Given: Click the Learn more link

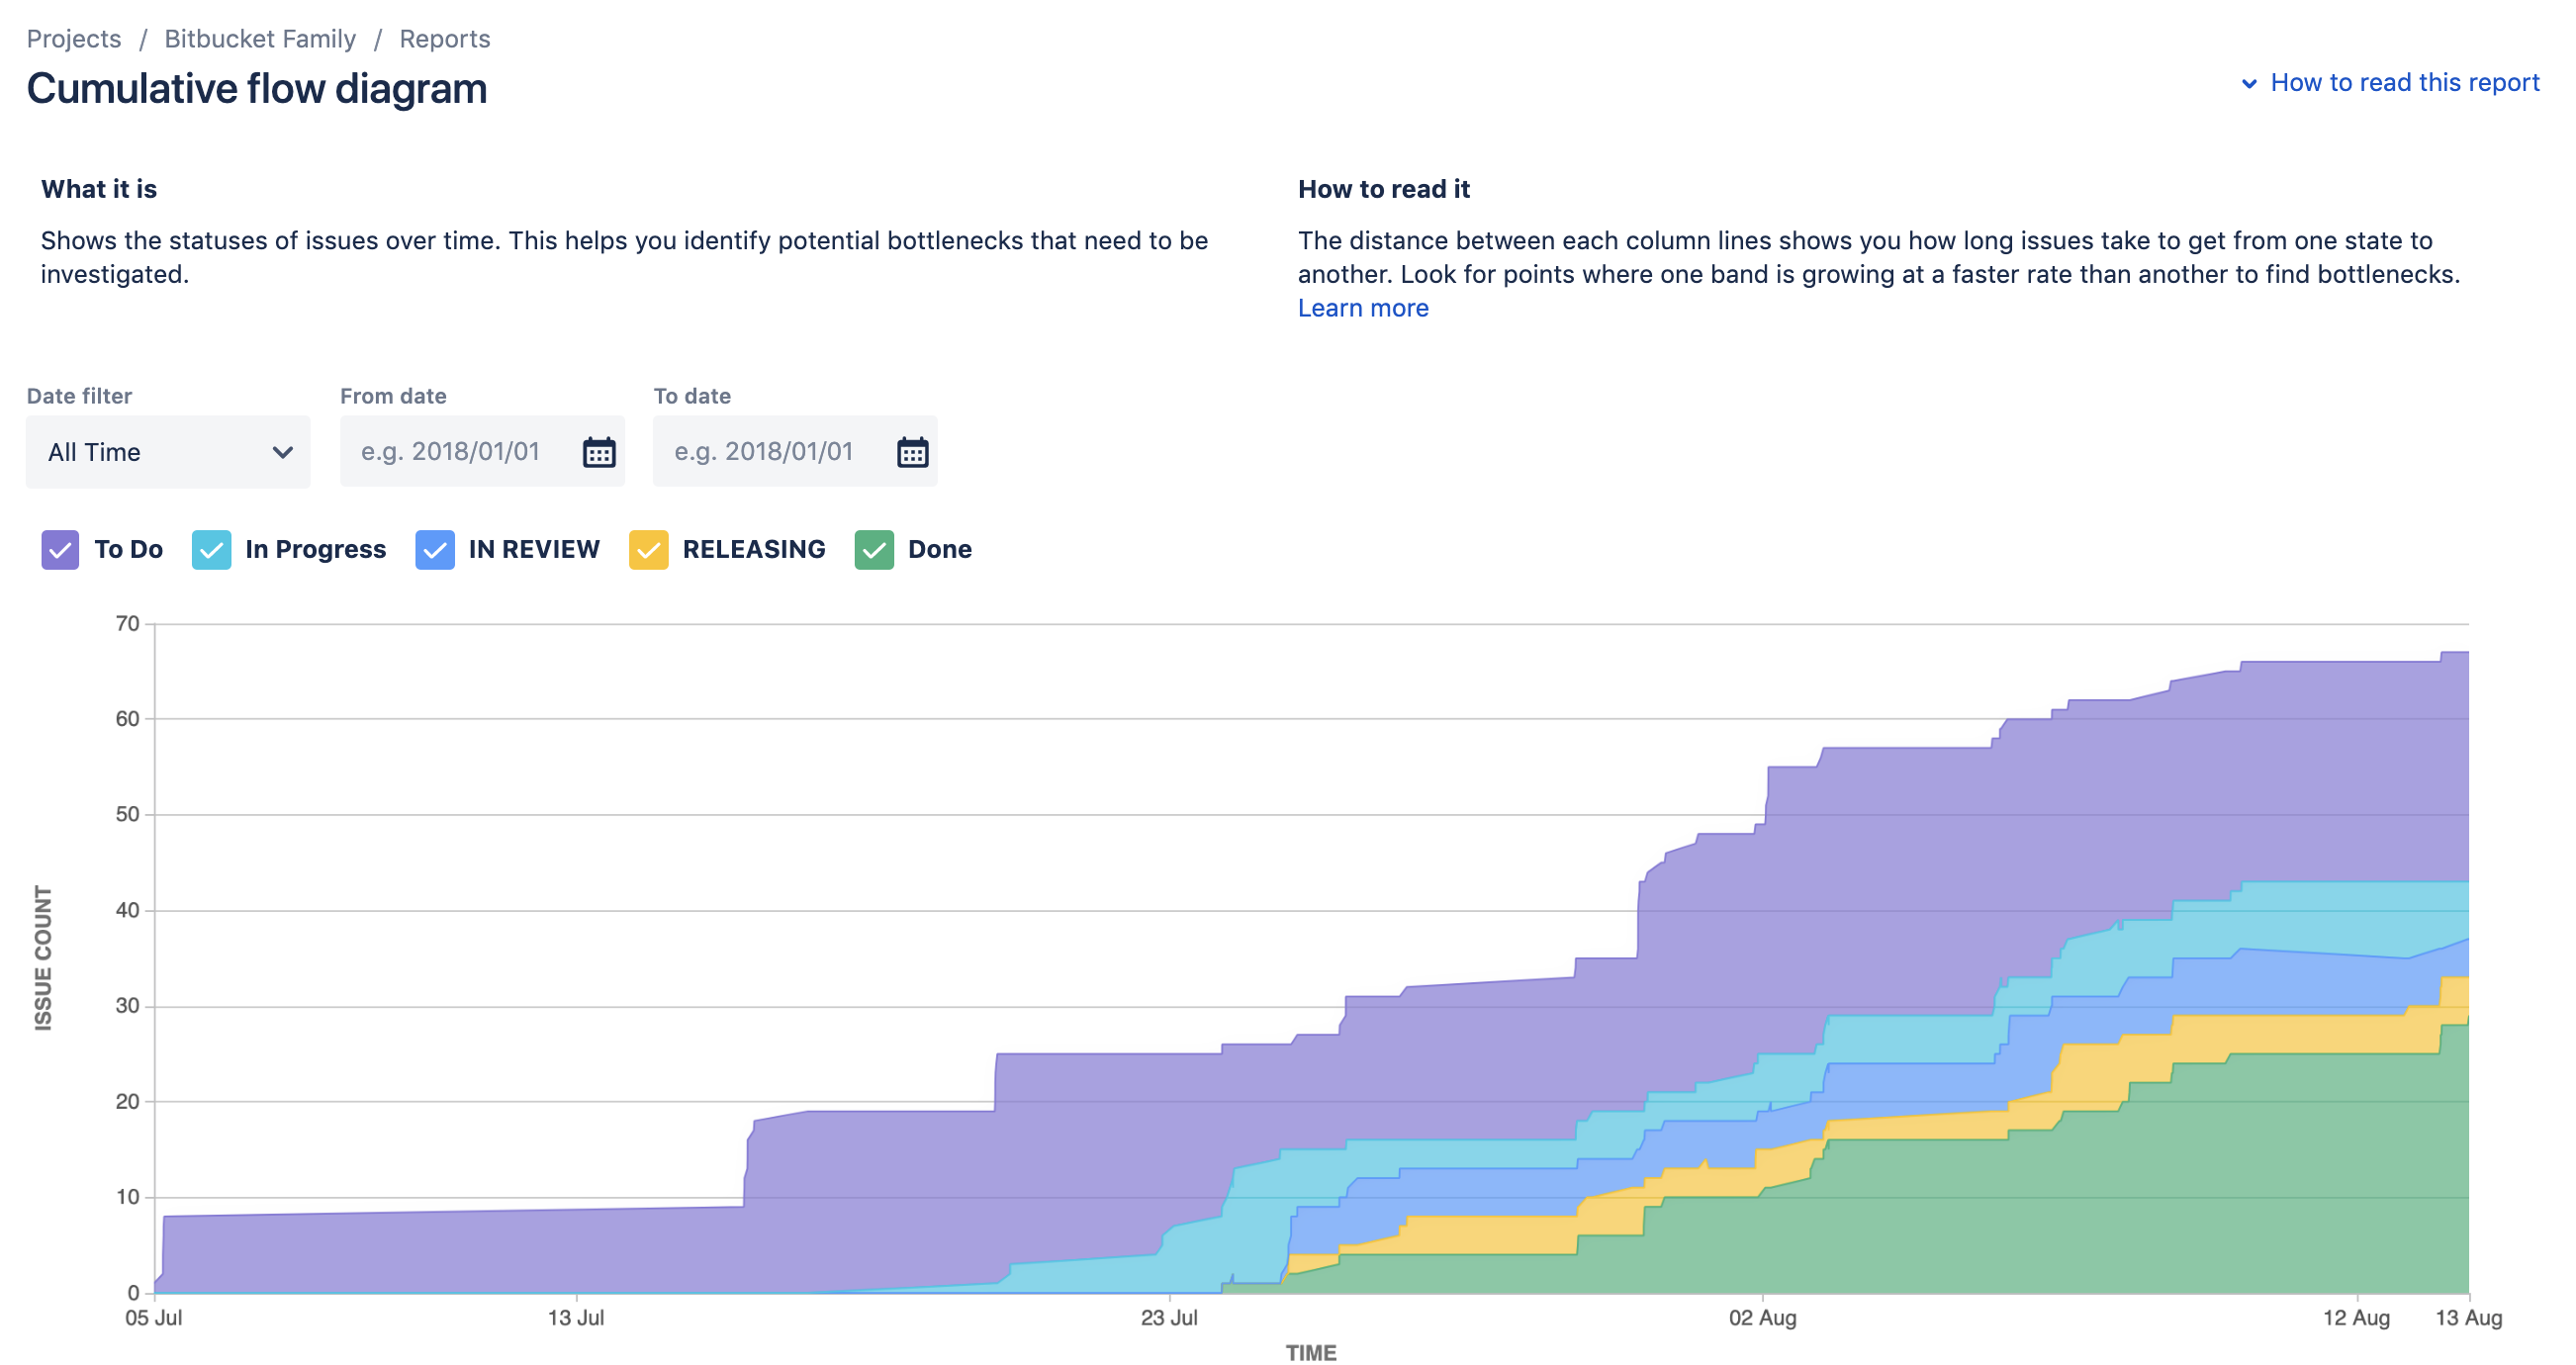Looking at the screenshot, I should 1363,309.
